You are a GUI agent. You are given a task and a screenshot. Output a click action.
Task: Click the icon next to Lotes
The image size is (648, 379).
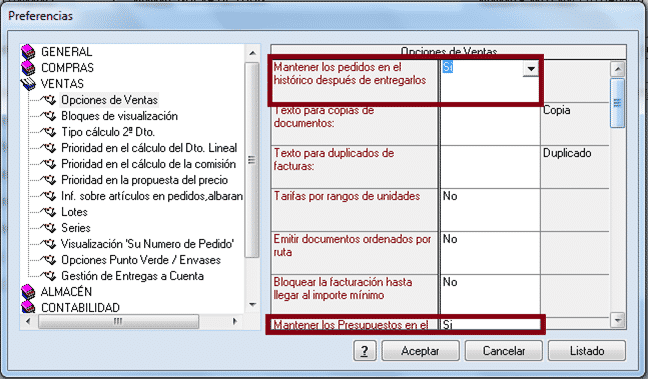click(49, 212)
